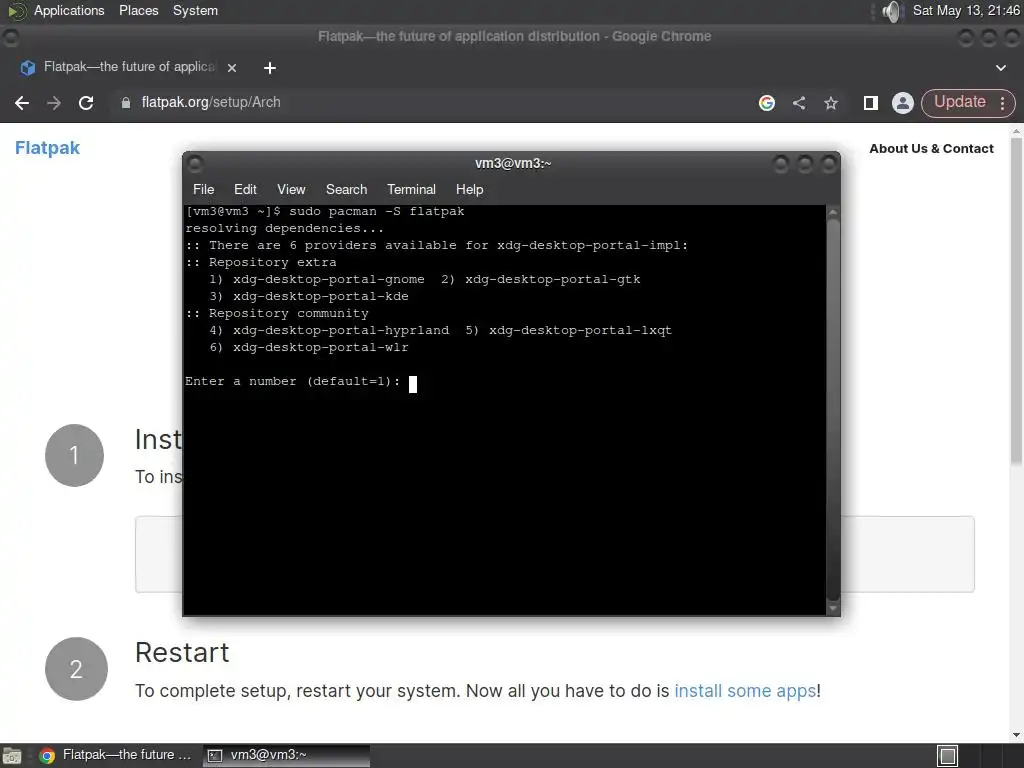The width and height of the screenshot is (1024, 768).
Task: Open the terminal's File menu
Action: (203, 189)
